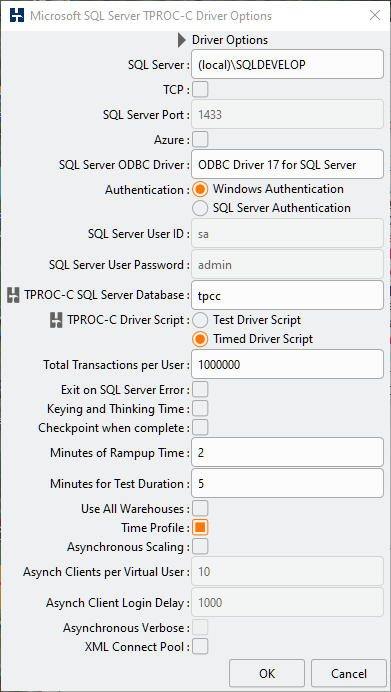Enable the TCP checkbox
The image size is (391, 692).
coord(200,90)
